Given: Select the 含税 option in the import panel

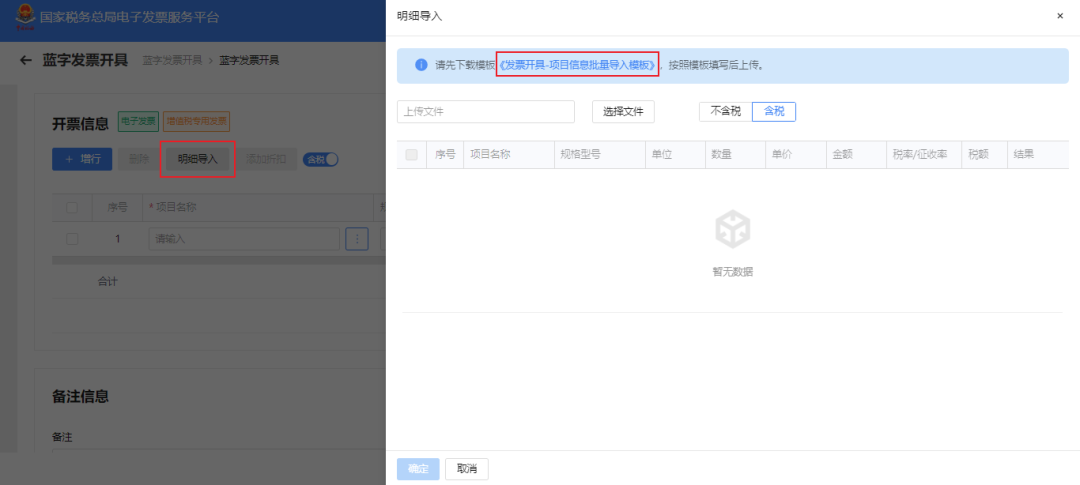Looking at the screenshot, I should 774,112.
